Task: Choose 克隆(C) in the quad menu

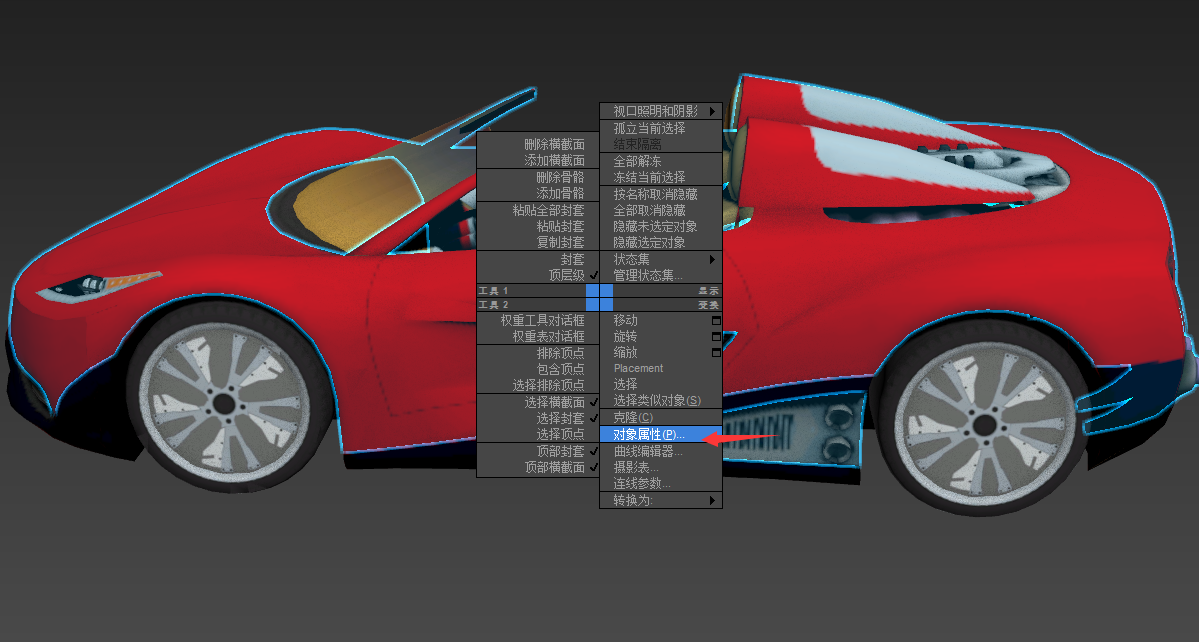Action: click(633, 417)
